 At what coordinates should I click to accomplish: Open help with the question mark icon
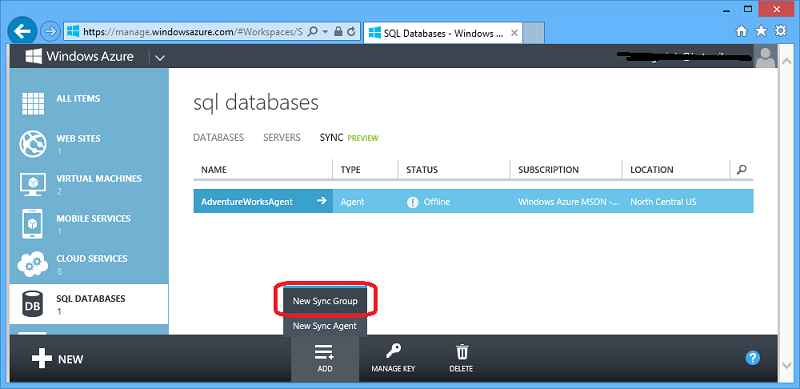click(753, 358)
